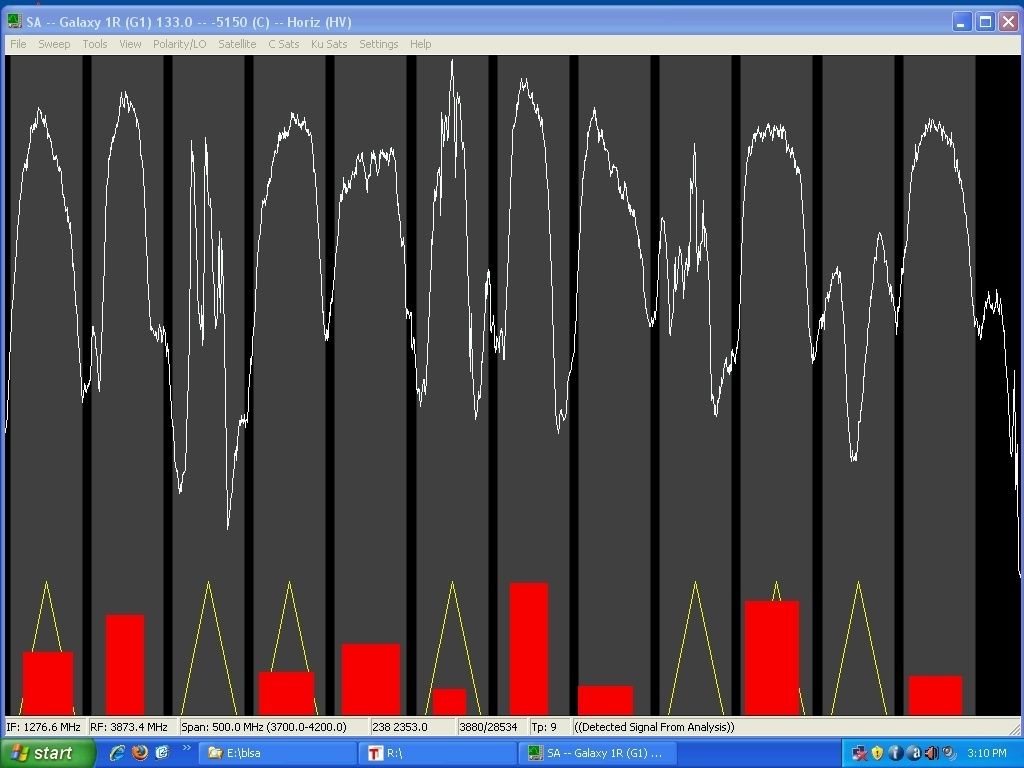The width and height of the screenshot is (1024, 768).
Task: Open the Polarity/LO menu
Action: pyautogui.click(x=180, y=44)
